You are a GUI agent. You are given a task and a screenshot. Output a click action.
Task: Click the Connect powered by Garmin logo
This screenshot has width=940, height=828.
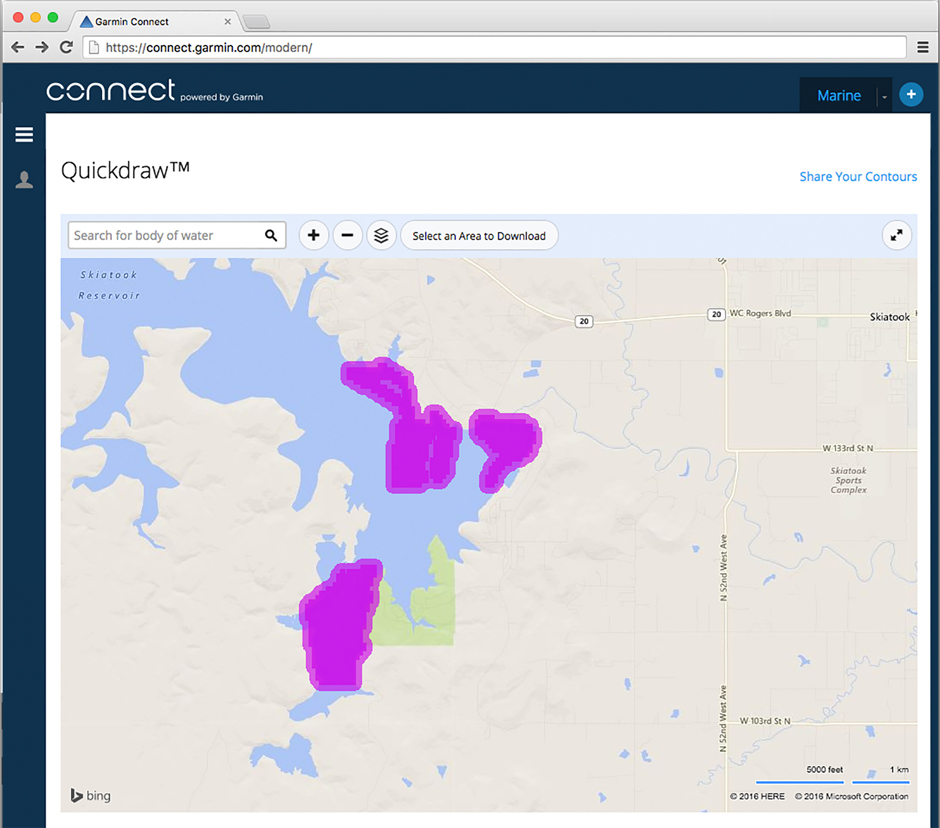pyautogui.click(x=155, y=91)
